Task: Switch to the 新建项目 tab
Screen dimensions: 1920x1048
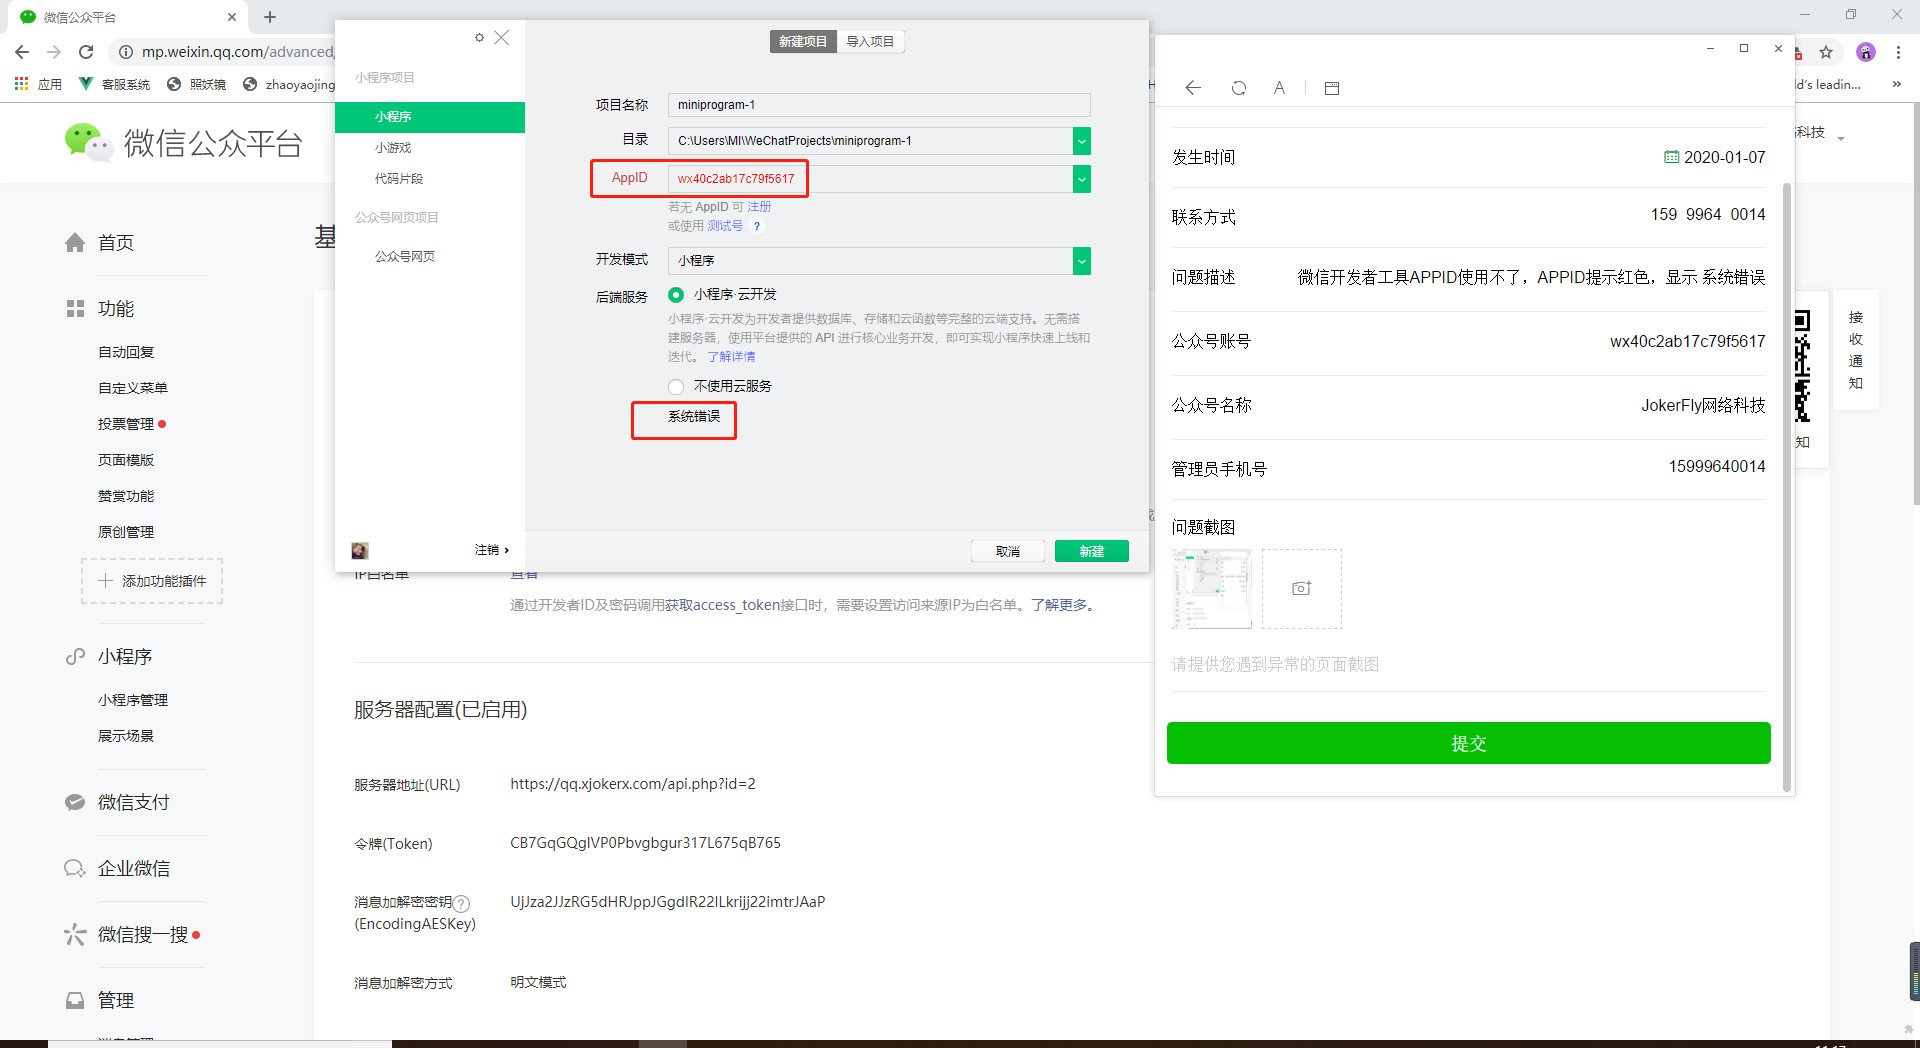Action: [803, 41]
